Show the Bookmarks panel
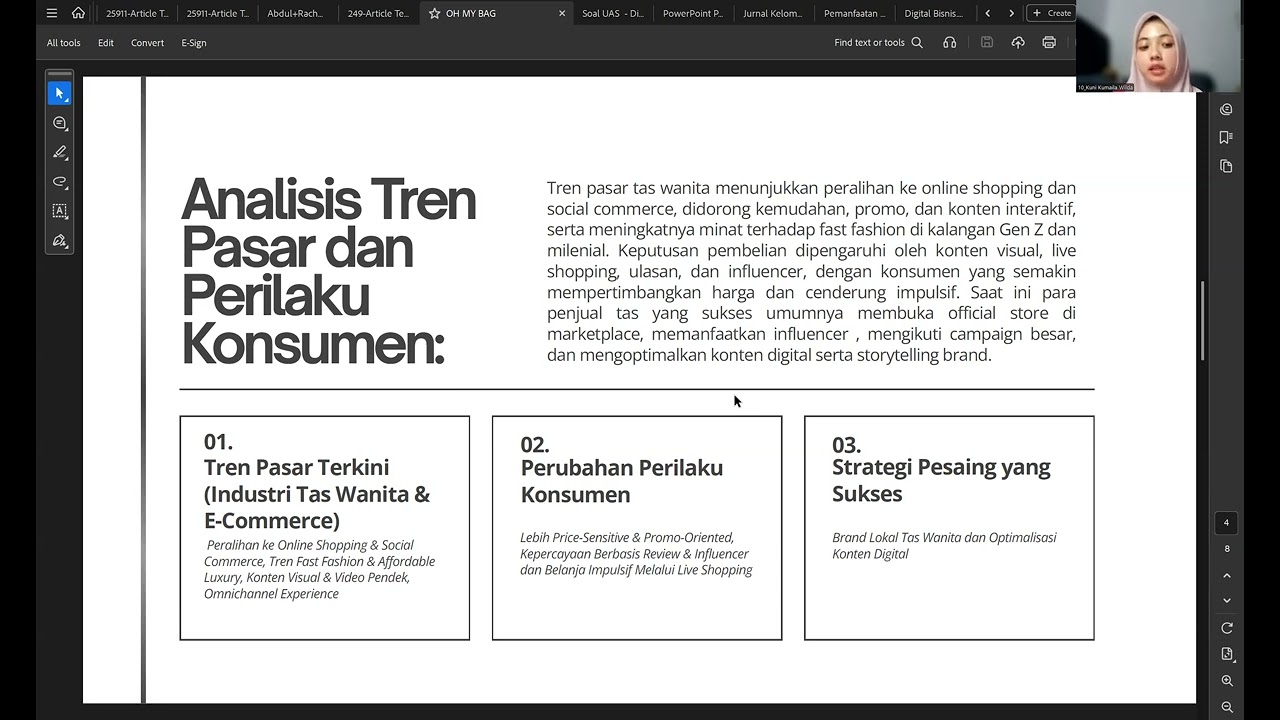1280x720 pixels. click(1226, 137)
